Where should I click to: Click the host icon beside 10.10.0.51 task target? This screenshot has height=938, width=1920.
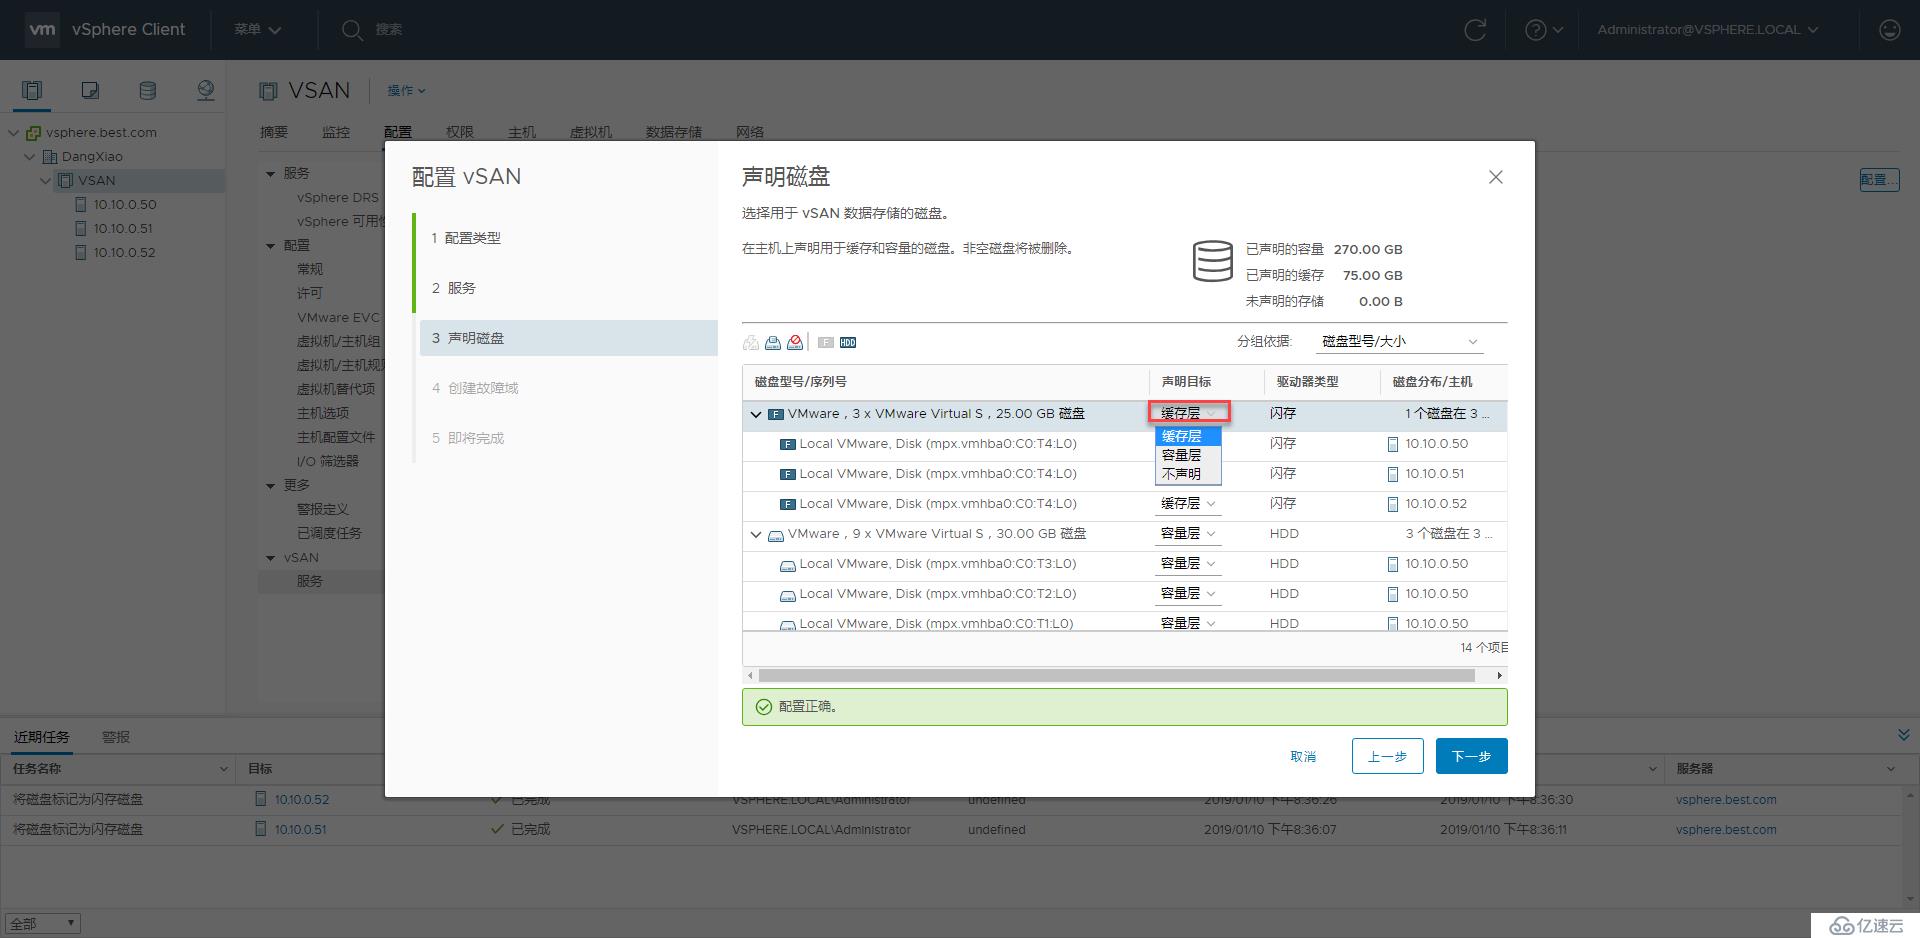point(261,829)
